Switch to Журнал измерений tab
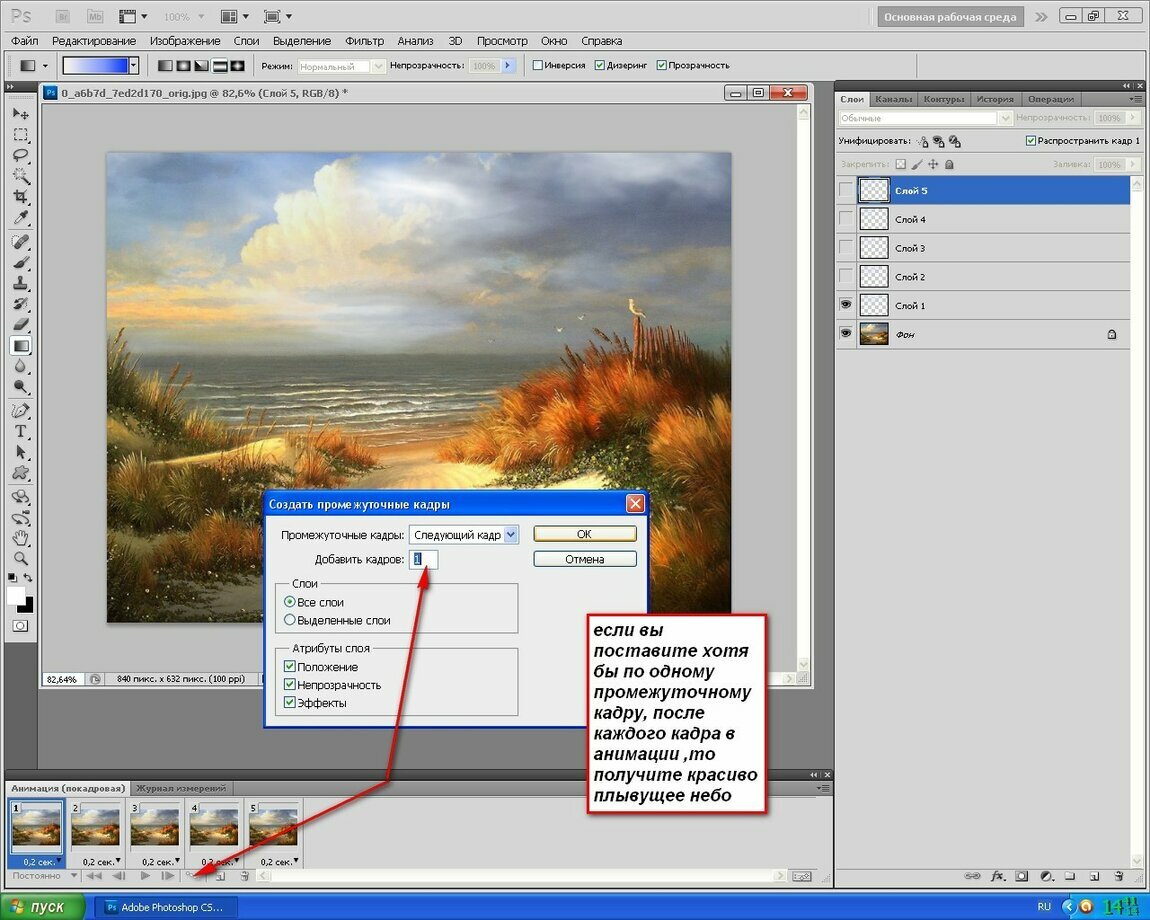Screen dimensions: 1150x920 point(180,788)
